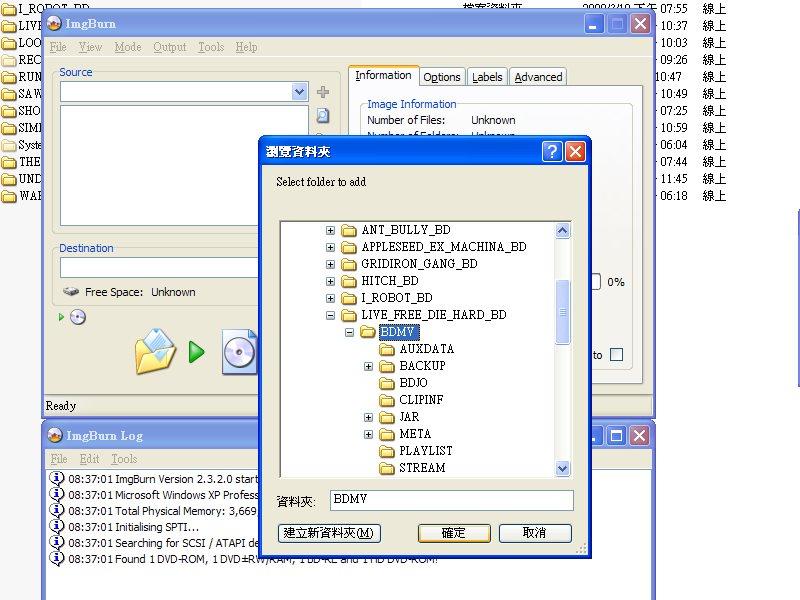The width and height of the screenshot is (800, 600).
Task: Expand the BACKUP subfolder node
Action: tap(368, 366)
